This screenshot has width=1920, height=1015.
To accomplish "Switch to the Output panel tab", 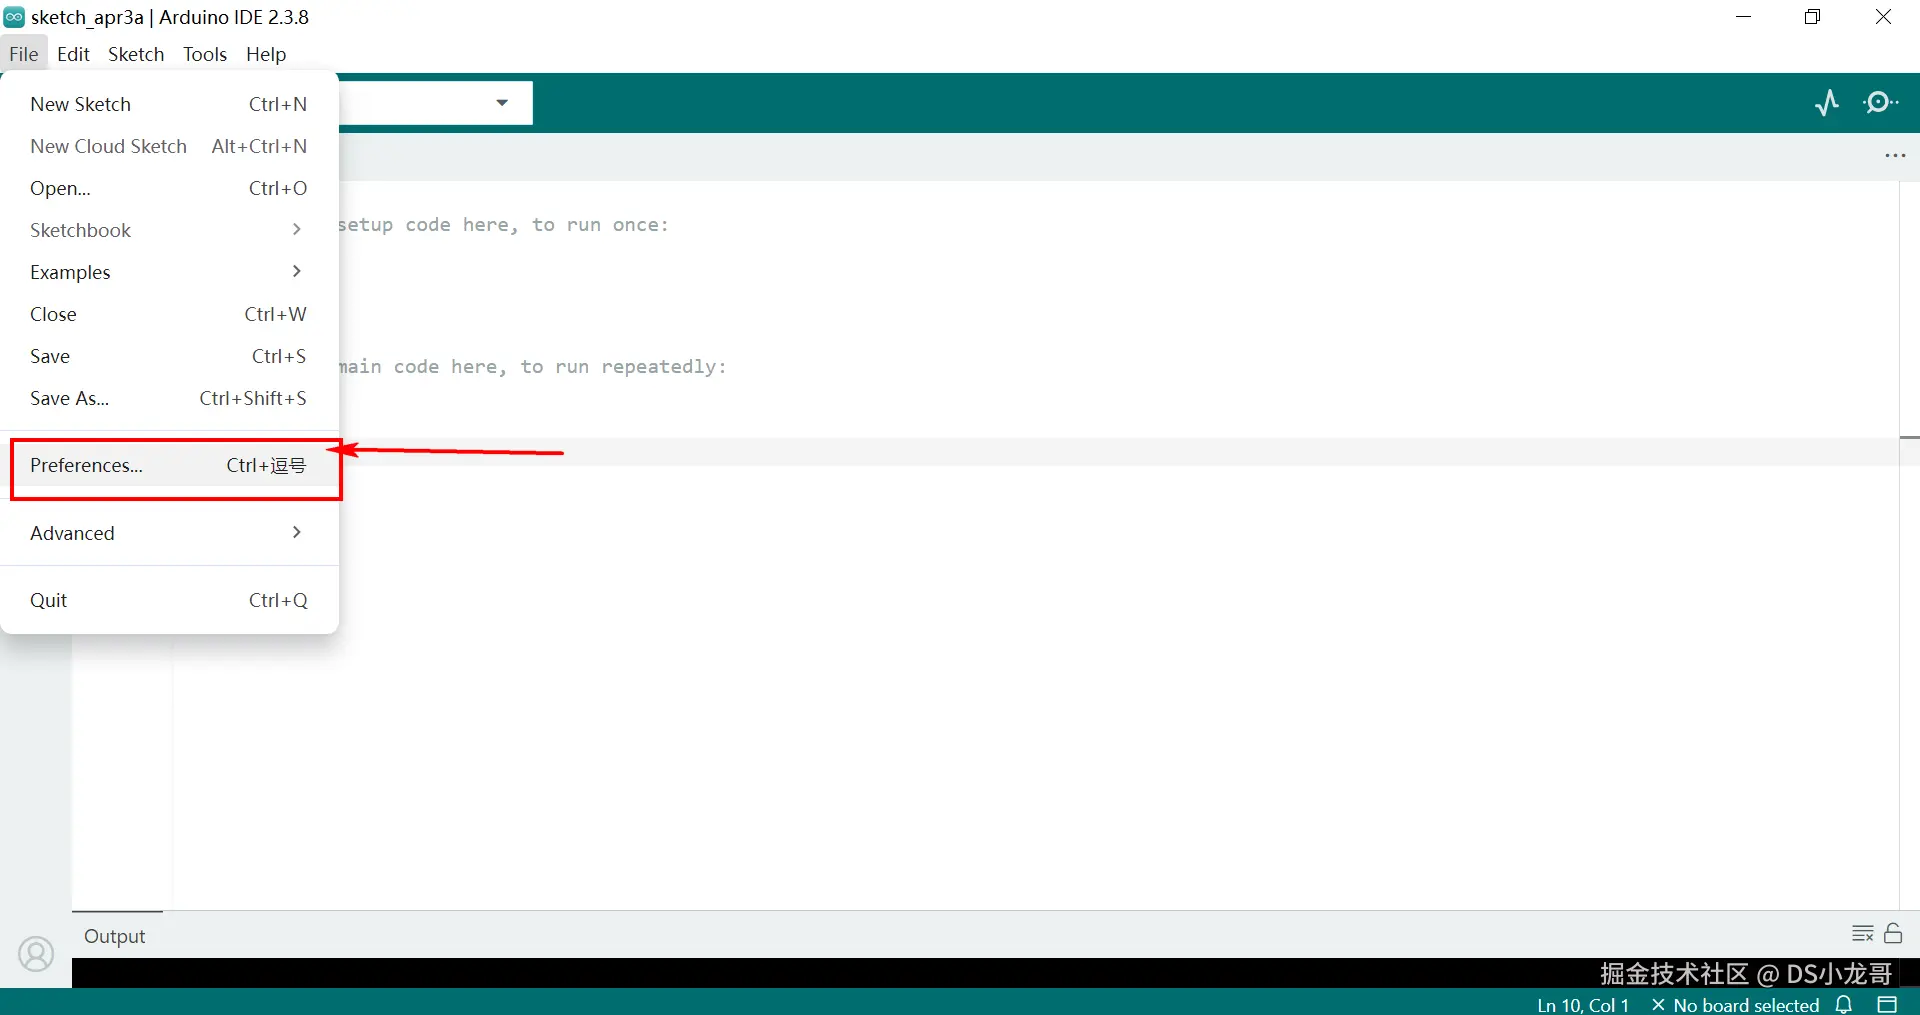I will pyautogui.click(x=115, y=936).
